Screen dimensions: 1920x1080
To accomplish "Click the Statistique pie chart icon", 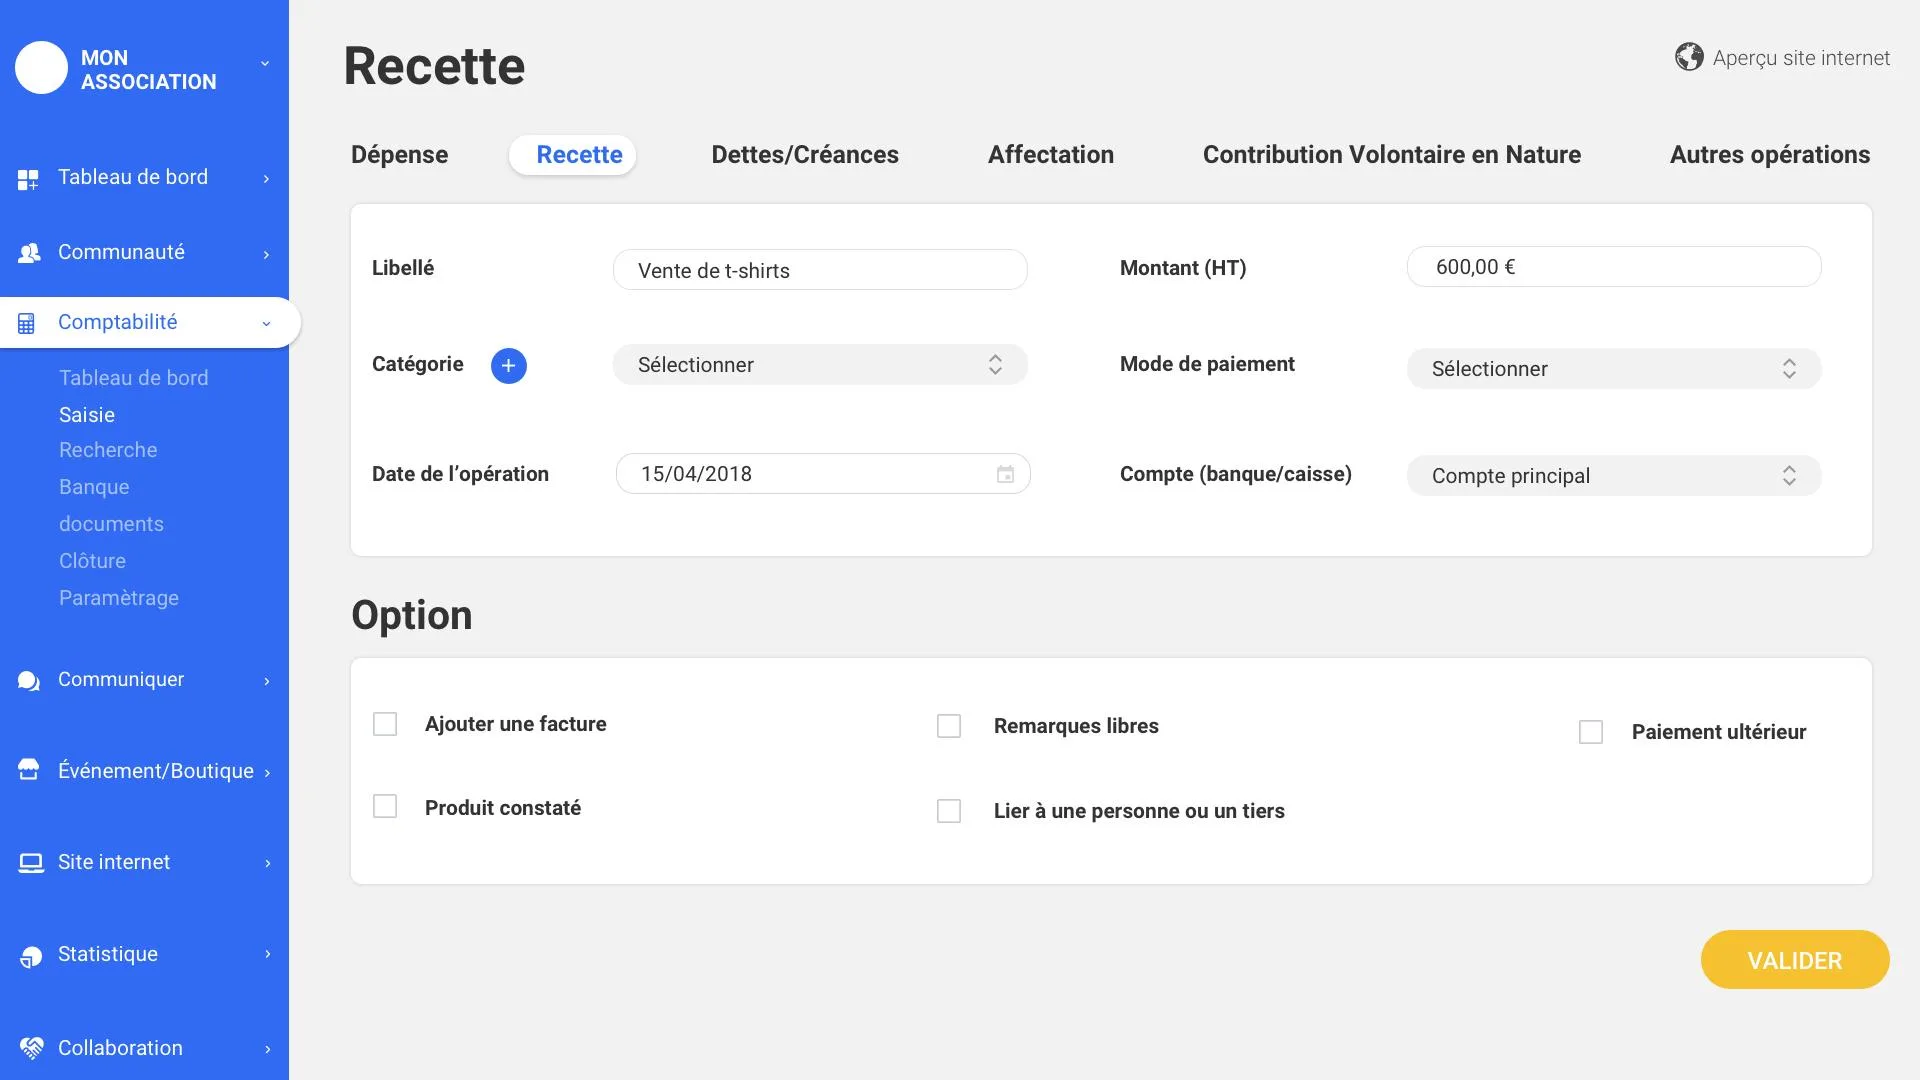I will 31,957.
